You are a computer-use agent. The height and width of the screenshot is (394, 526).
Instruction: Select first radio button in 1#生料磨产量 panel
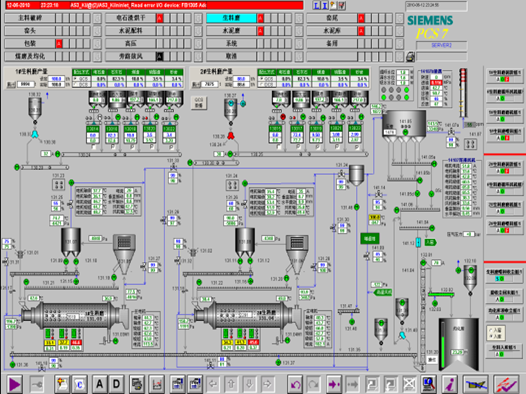75,79
